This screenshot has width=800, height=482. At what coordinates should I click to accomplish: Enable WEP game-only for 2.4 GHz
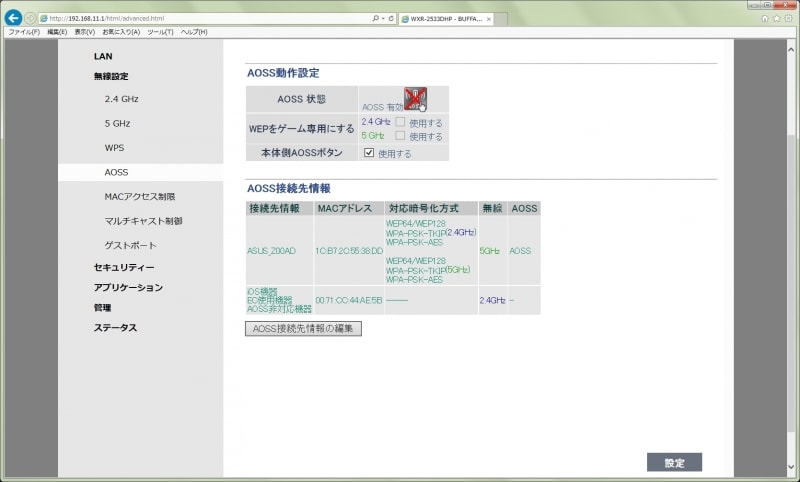400,122
